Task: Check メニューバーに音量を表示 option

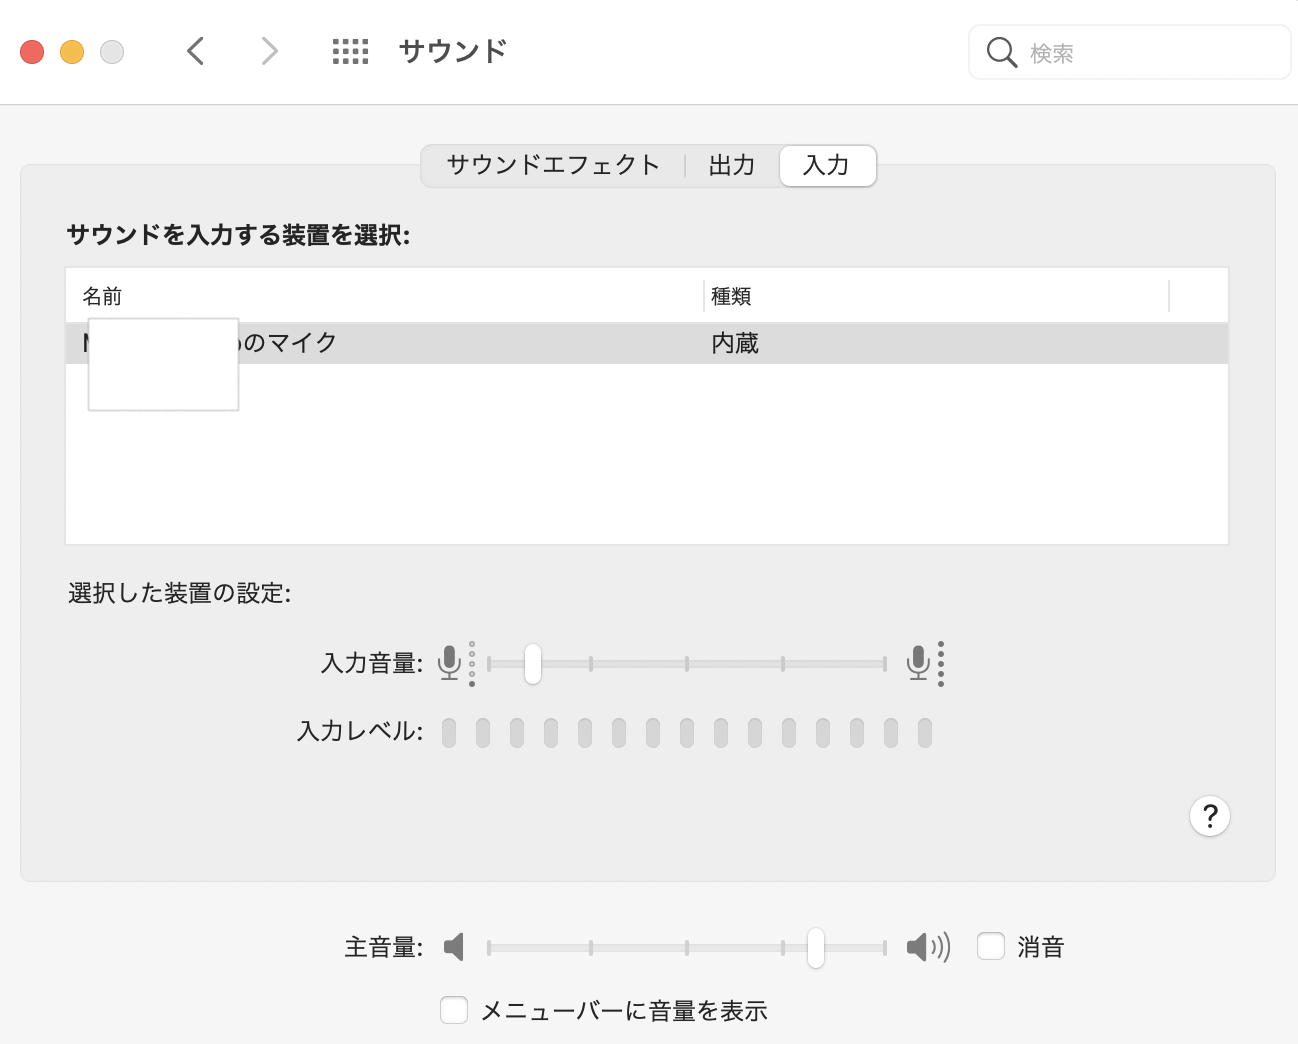Action: point(454,1010)
